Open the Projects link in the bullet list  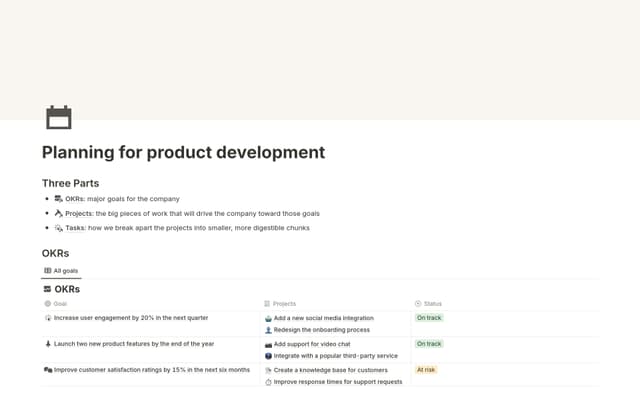(x=79, y=213)
